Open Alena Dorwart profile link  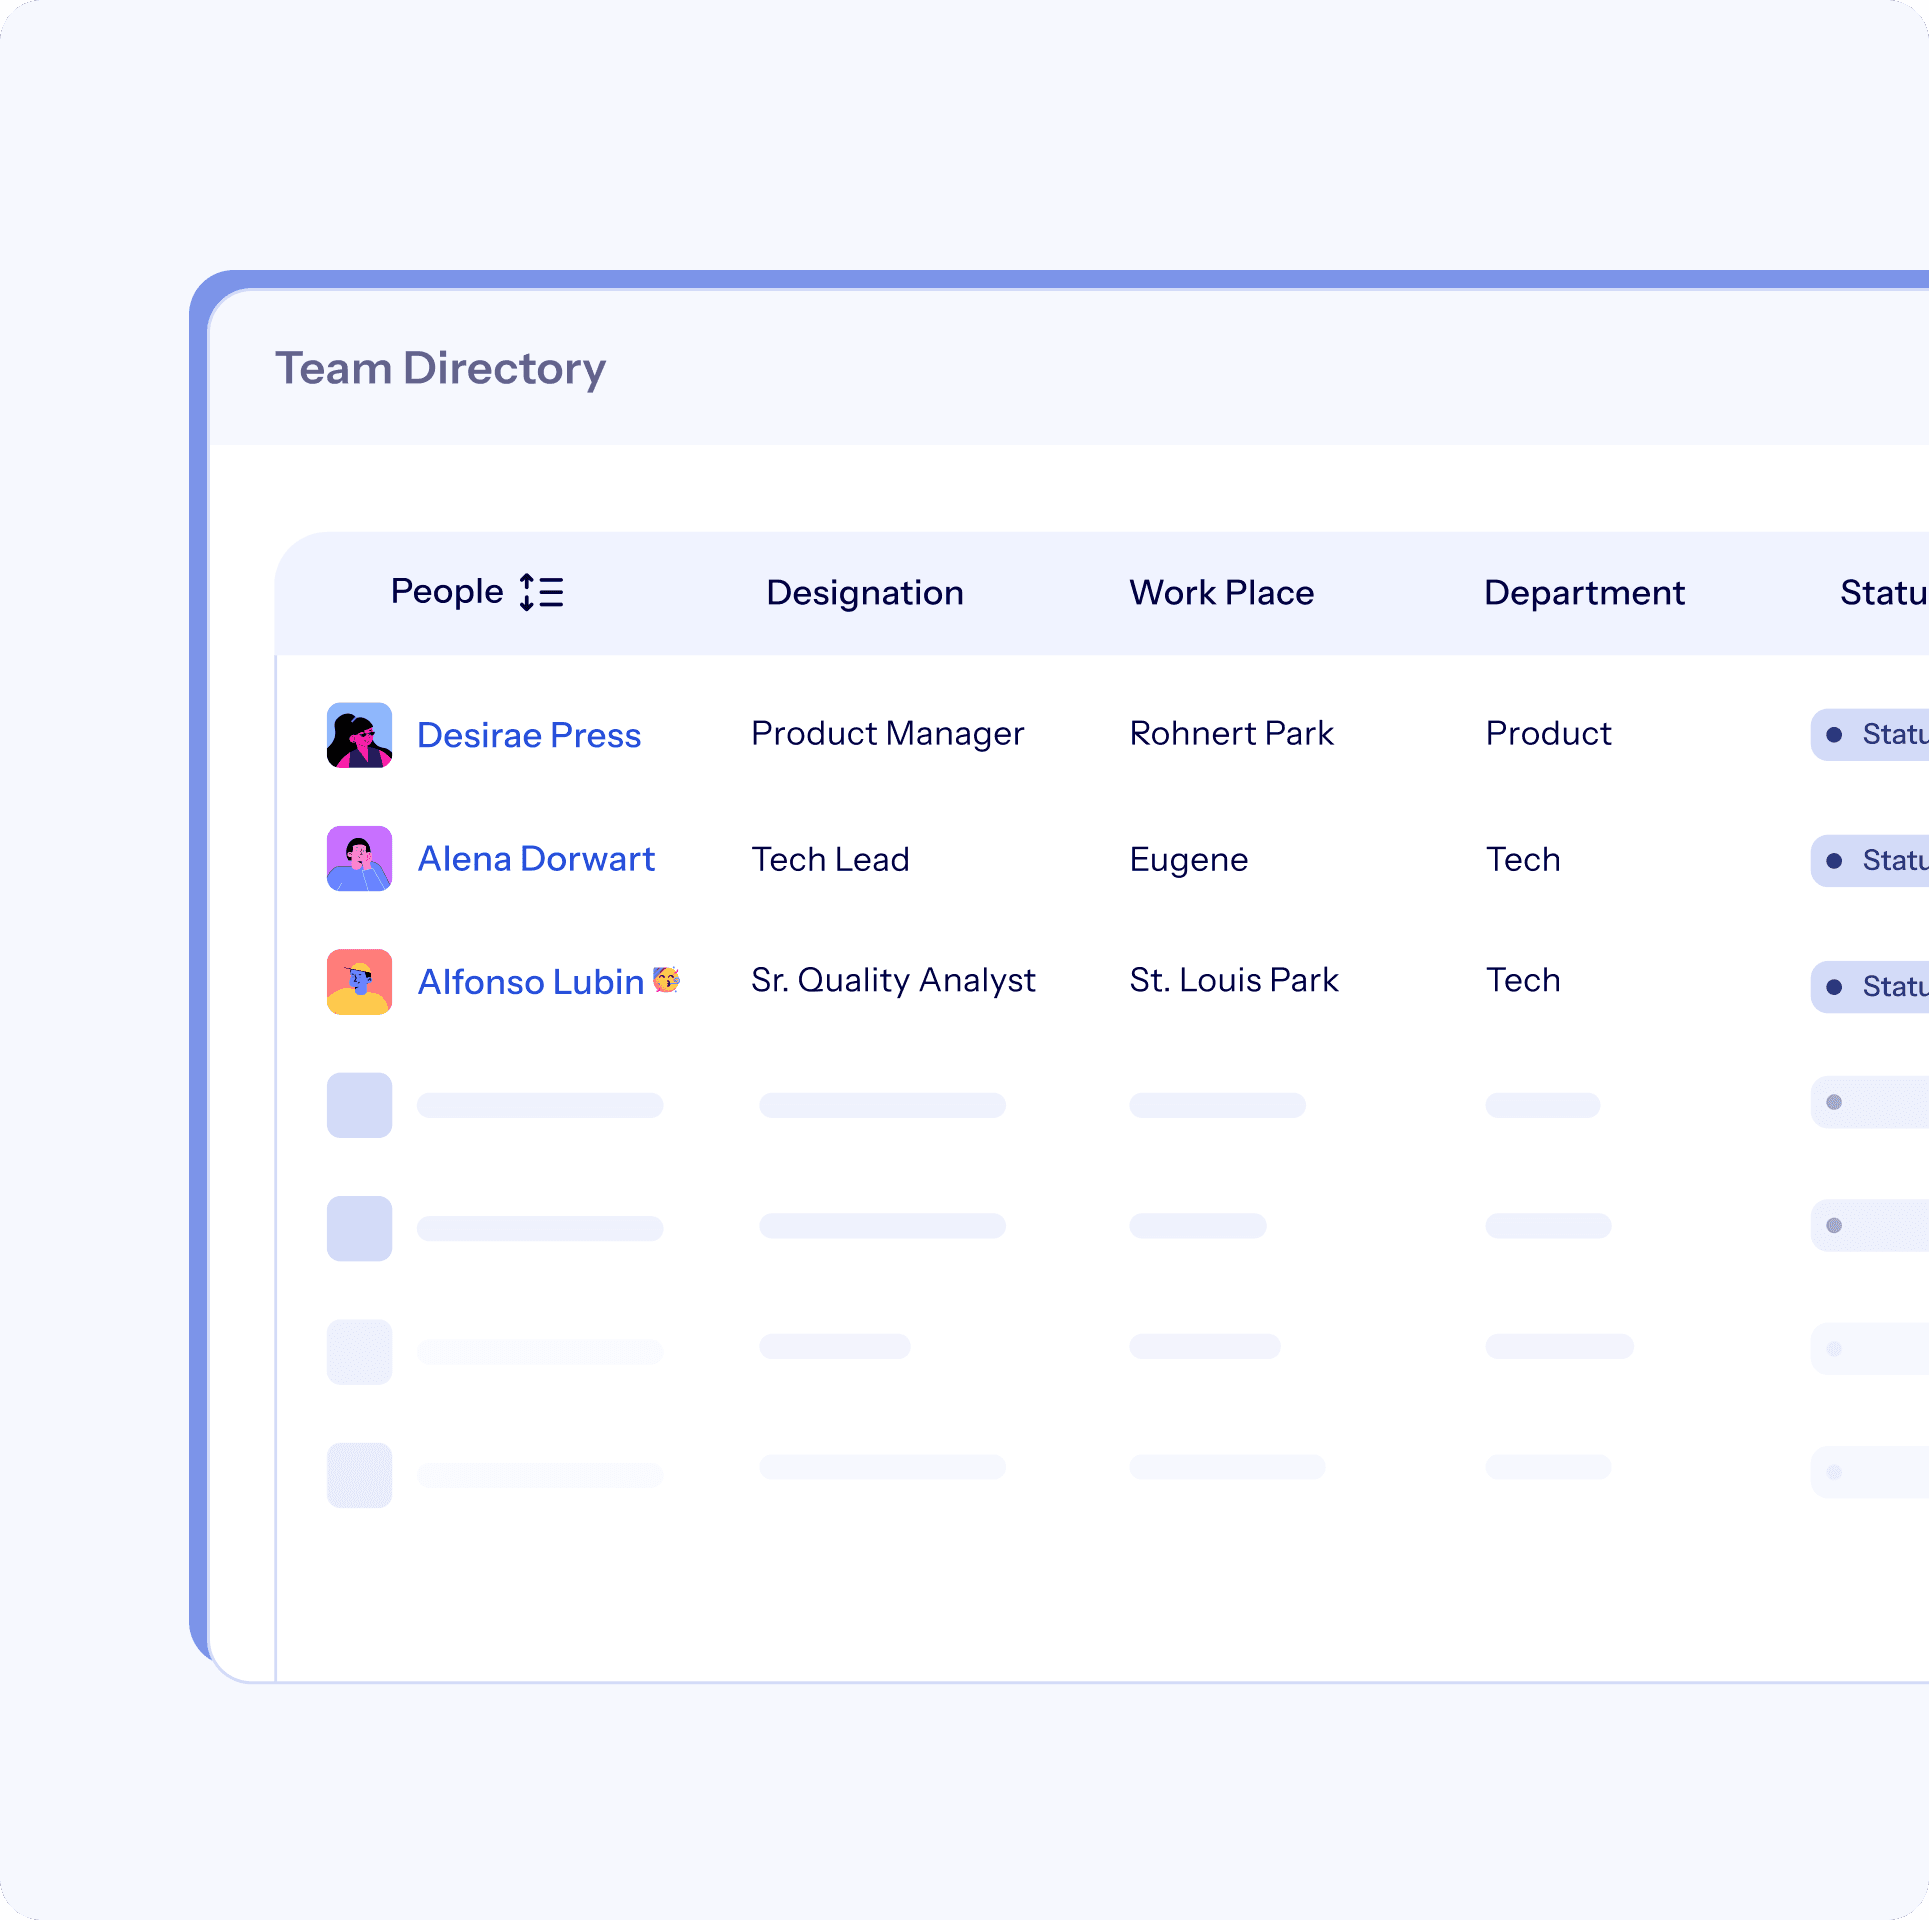pyautogui.click(x=535, y=859)
